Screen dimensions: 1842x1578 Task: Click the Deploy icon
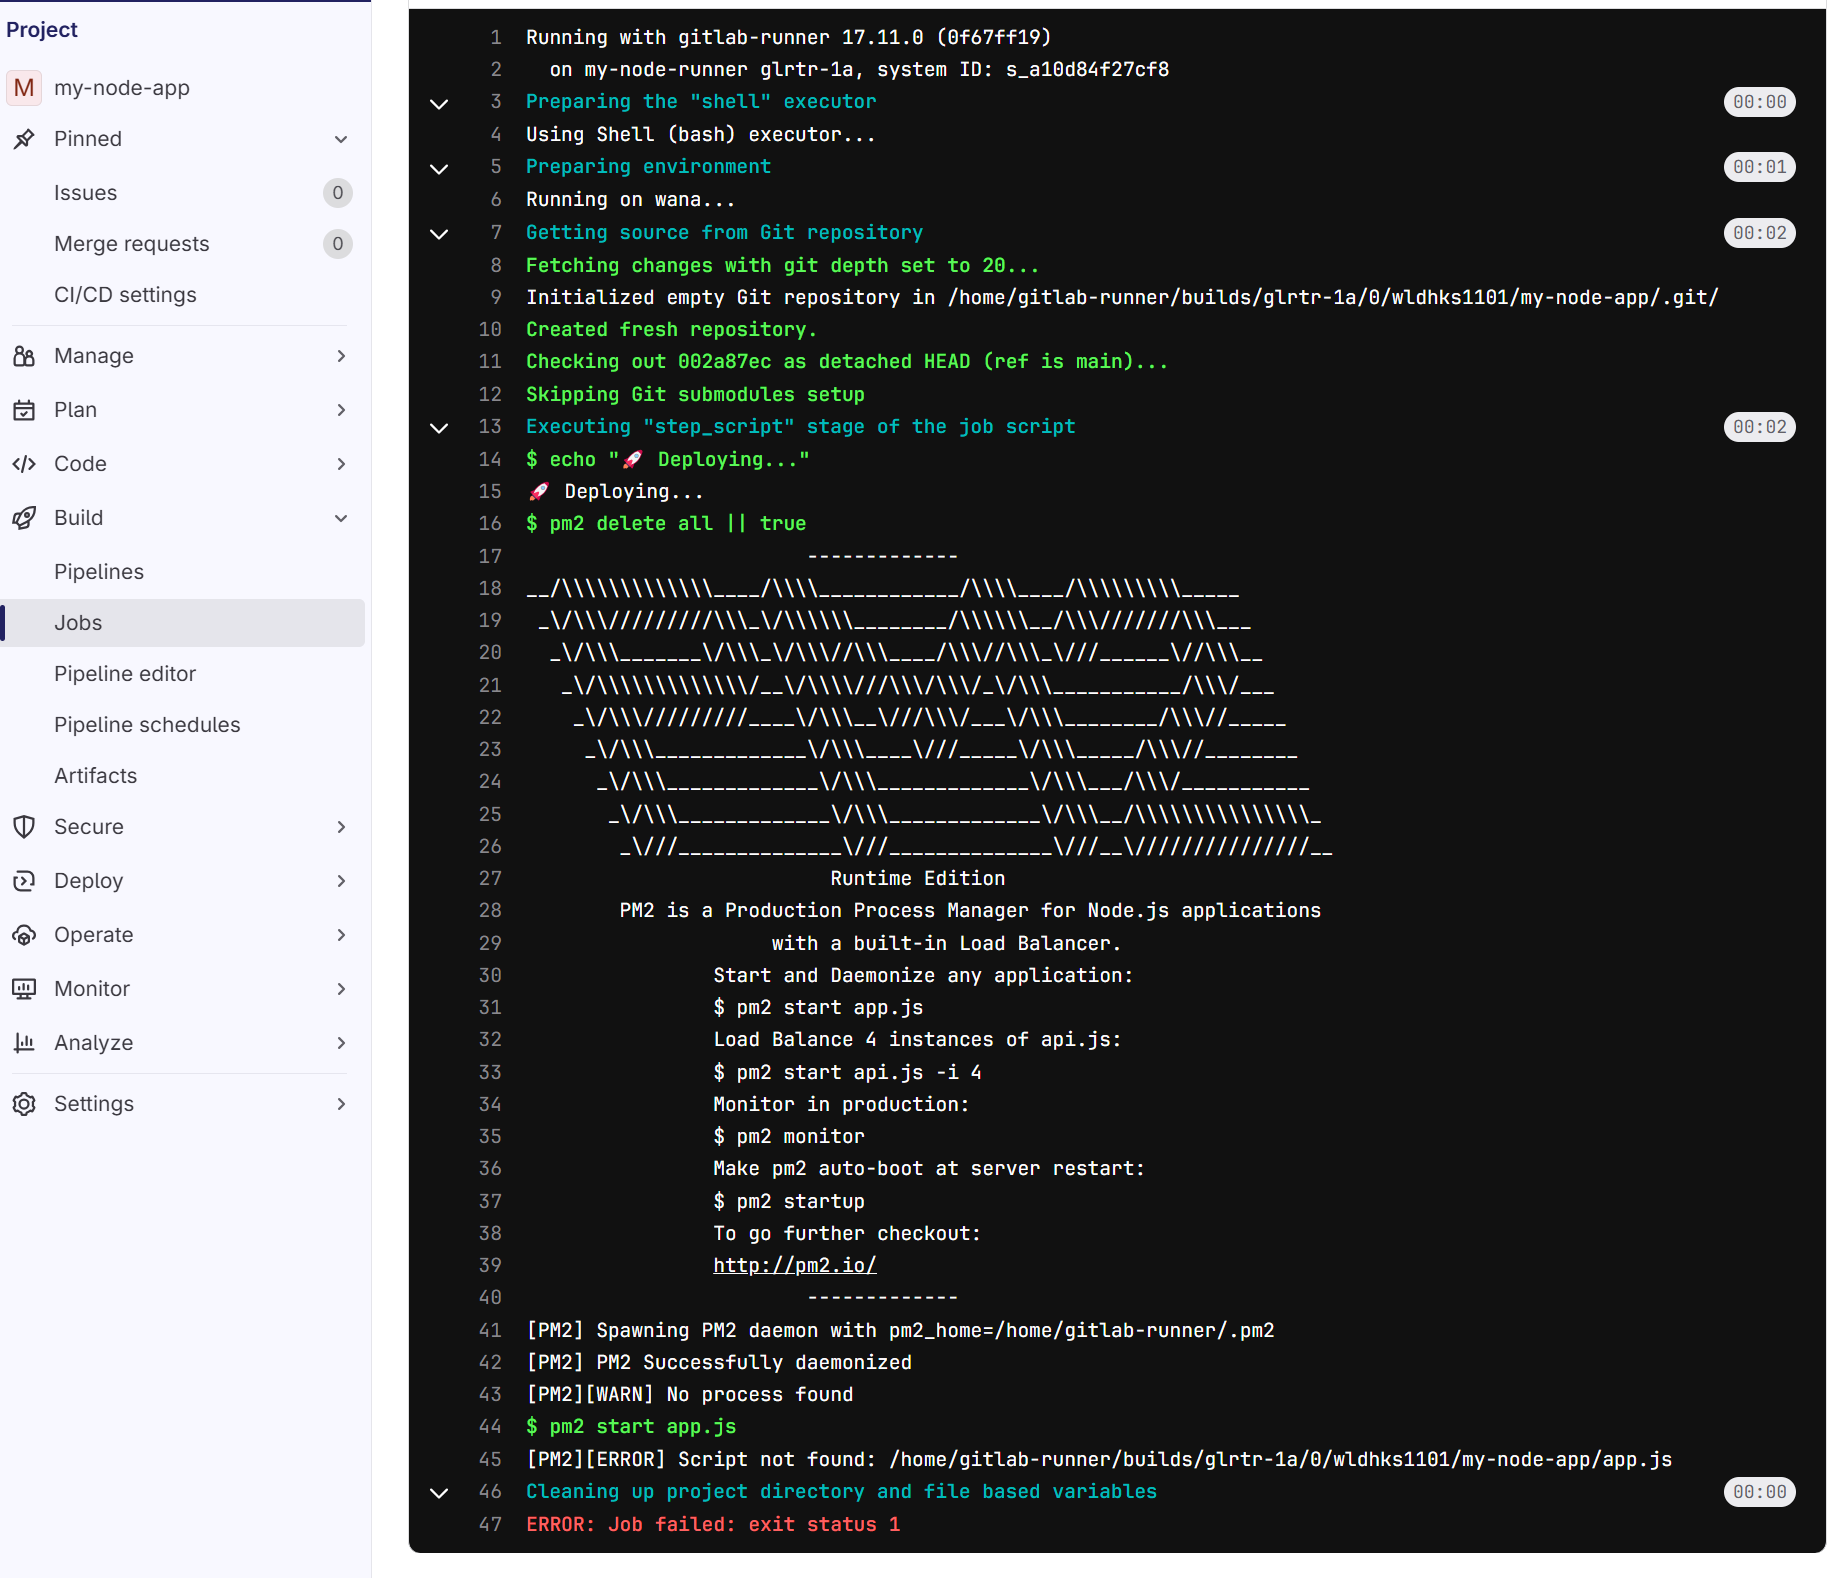24,881
